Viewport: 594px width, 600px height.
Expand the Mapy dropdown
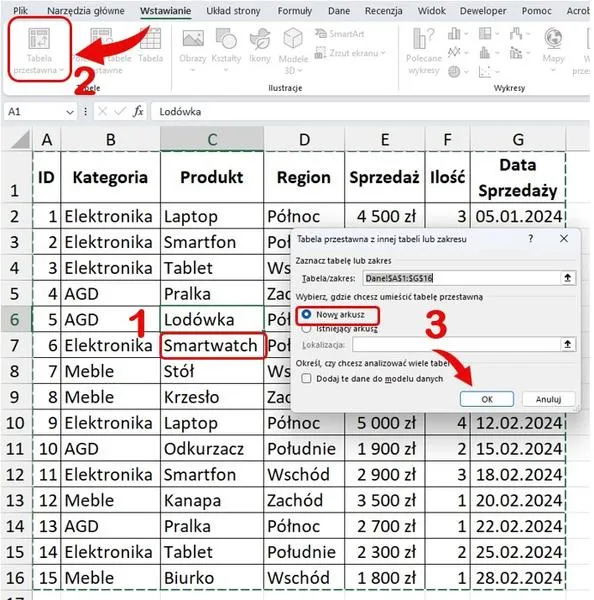(553, 70)
